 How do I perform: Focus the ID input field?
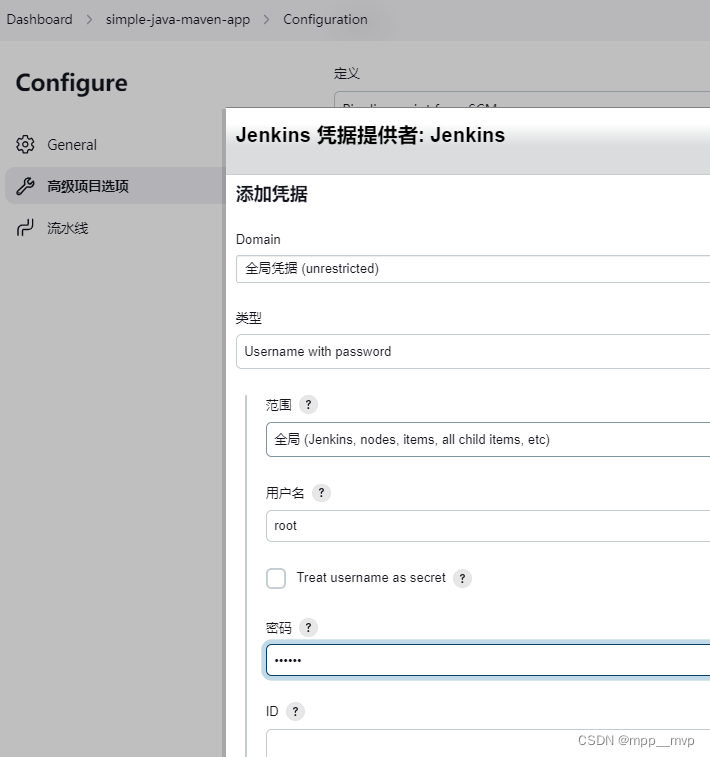coord(488,743)
